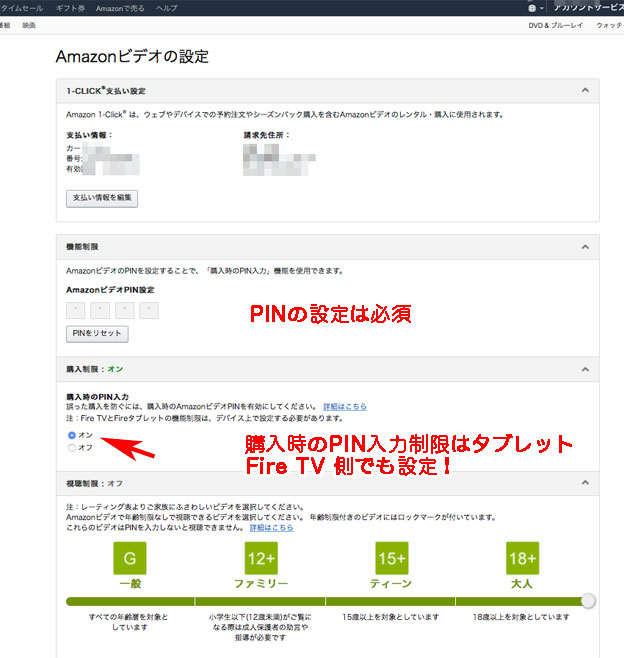Collapse the 1-CLICK支払い設定 section
624x658 pixels.
(585, 90)
